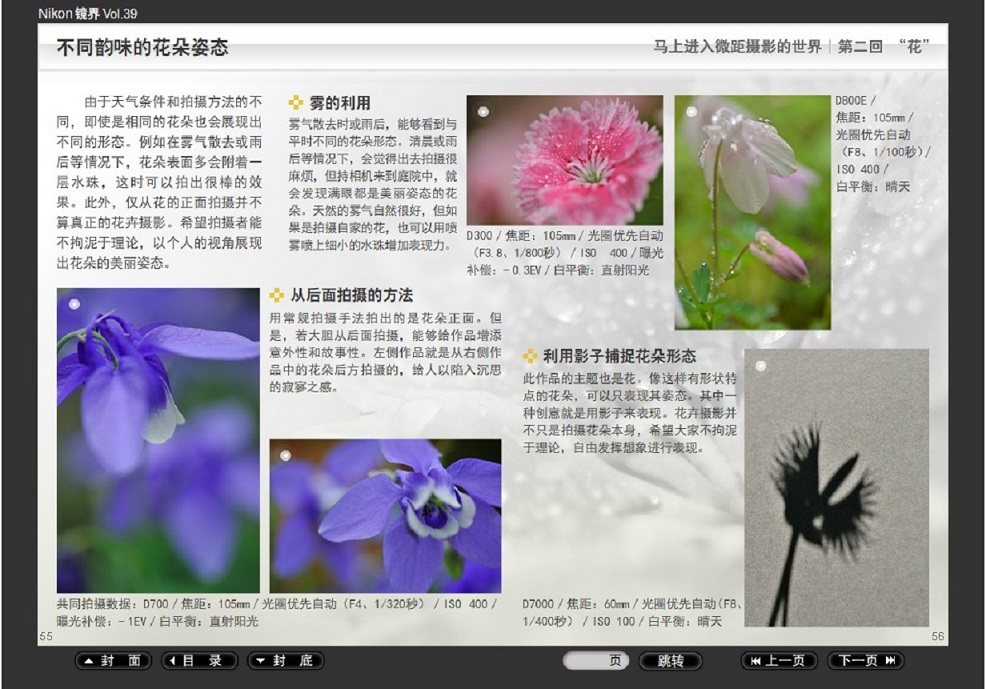Select the large blurred purple flower photo

(158, 440)
